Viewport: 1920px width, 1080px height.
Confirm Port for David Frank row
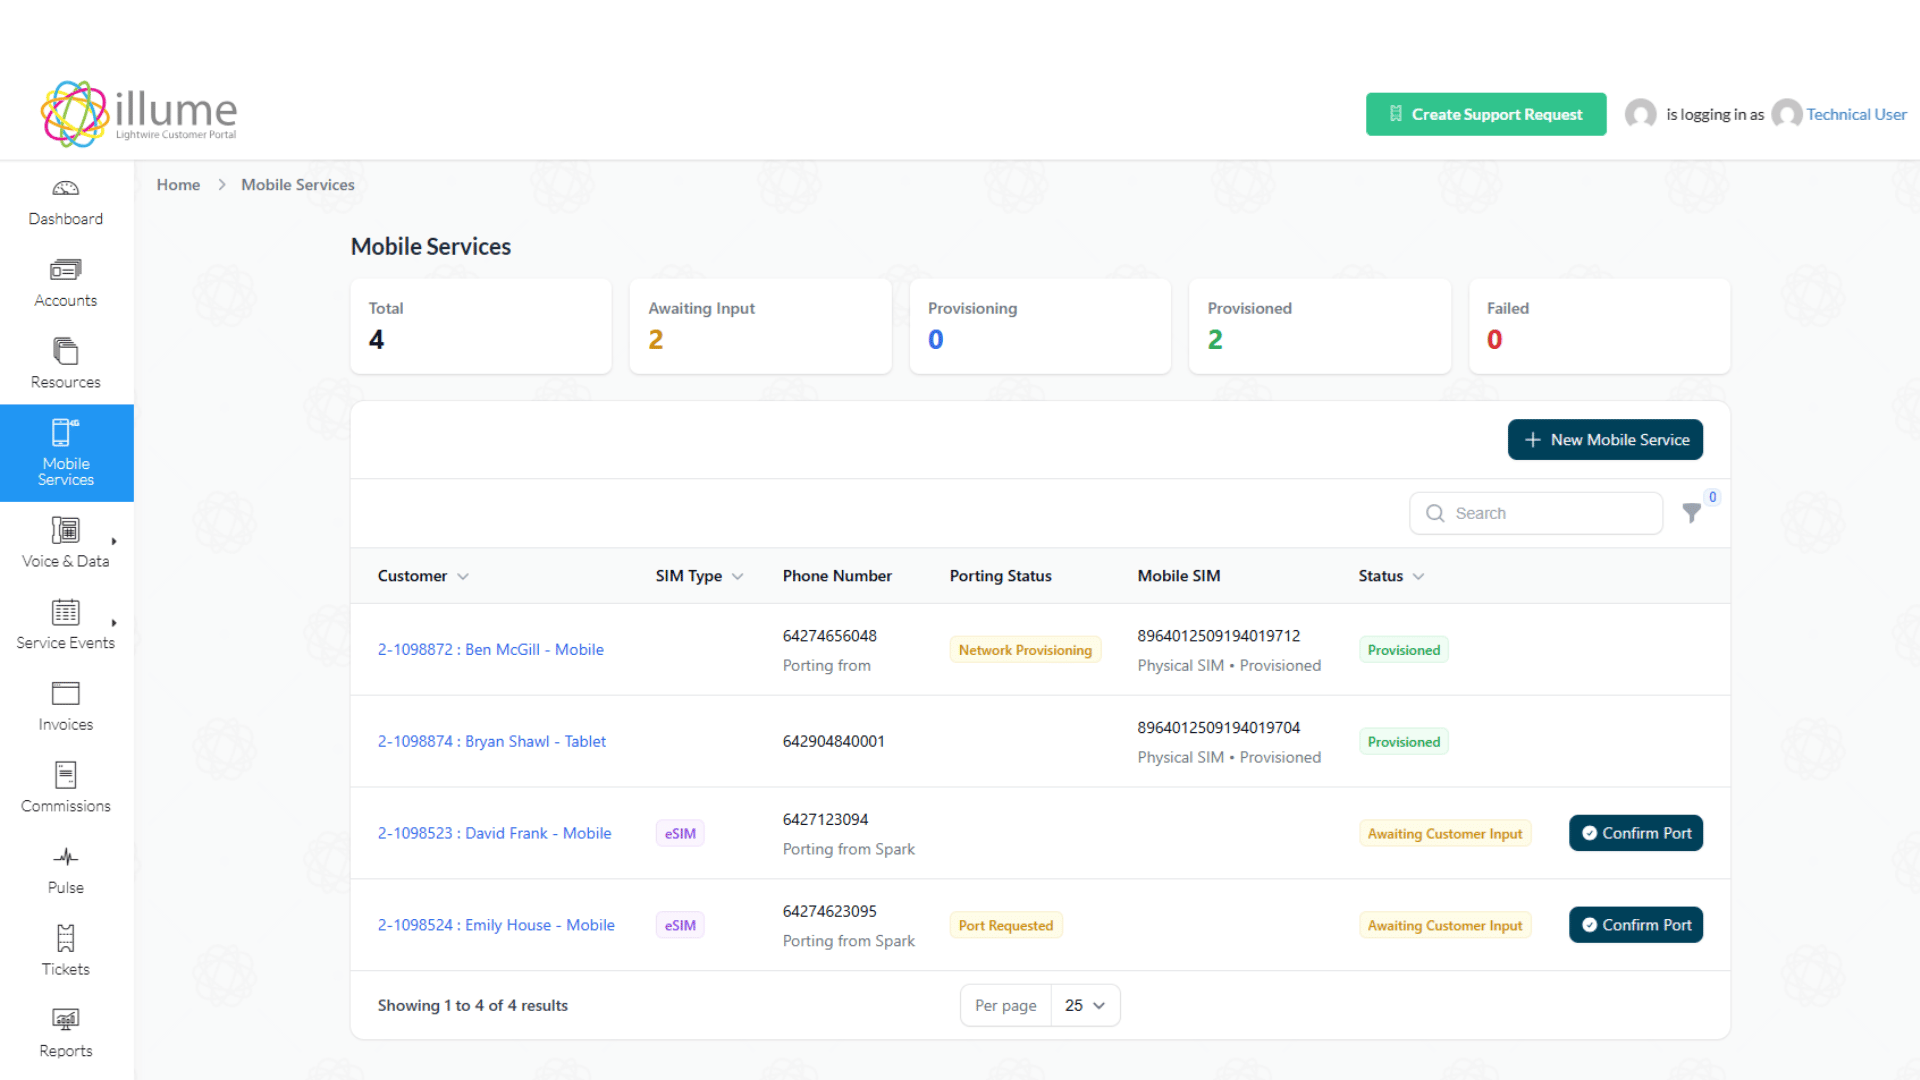tap(1636, 833)
